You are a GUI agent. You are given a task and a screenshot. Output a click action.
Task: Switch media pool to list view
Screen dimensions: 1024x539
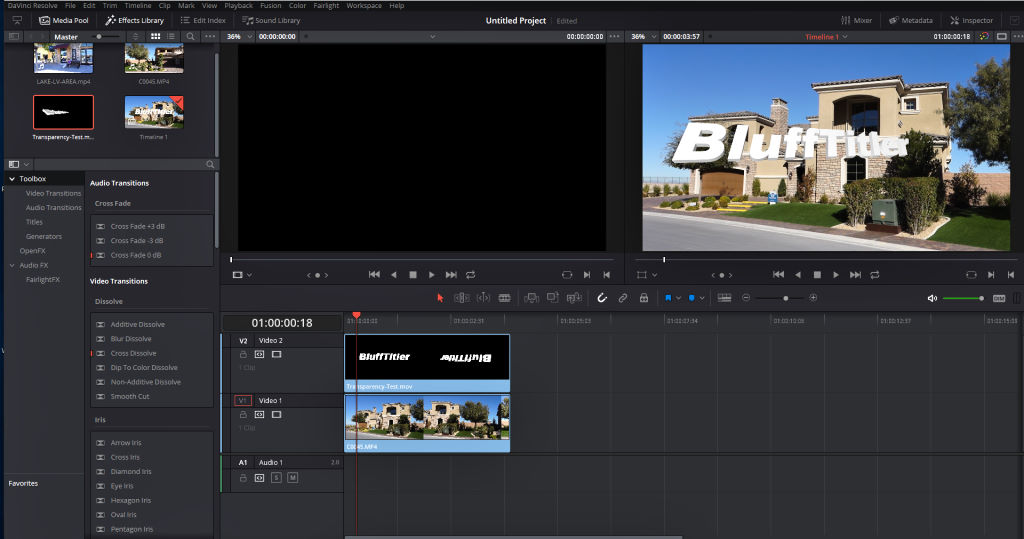tap(171, 37)
